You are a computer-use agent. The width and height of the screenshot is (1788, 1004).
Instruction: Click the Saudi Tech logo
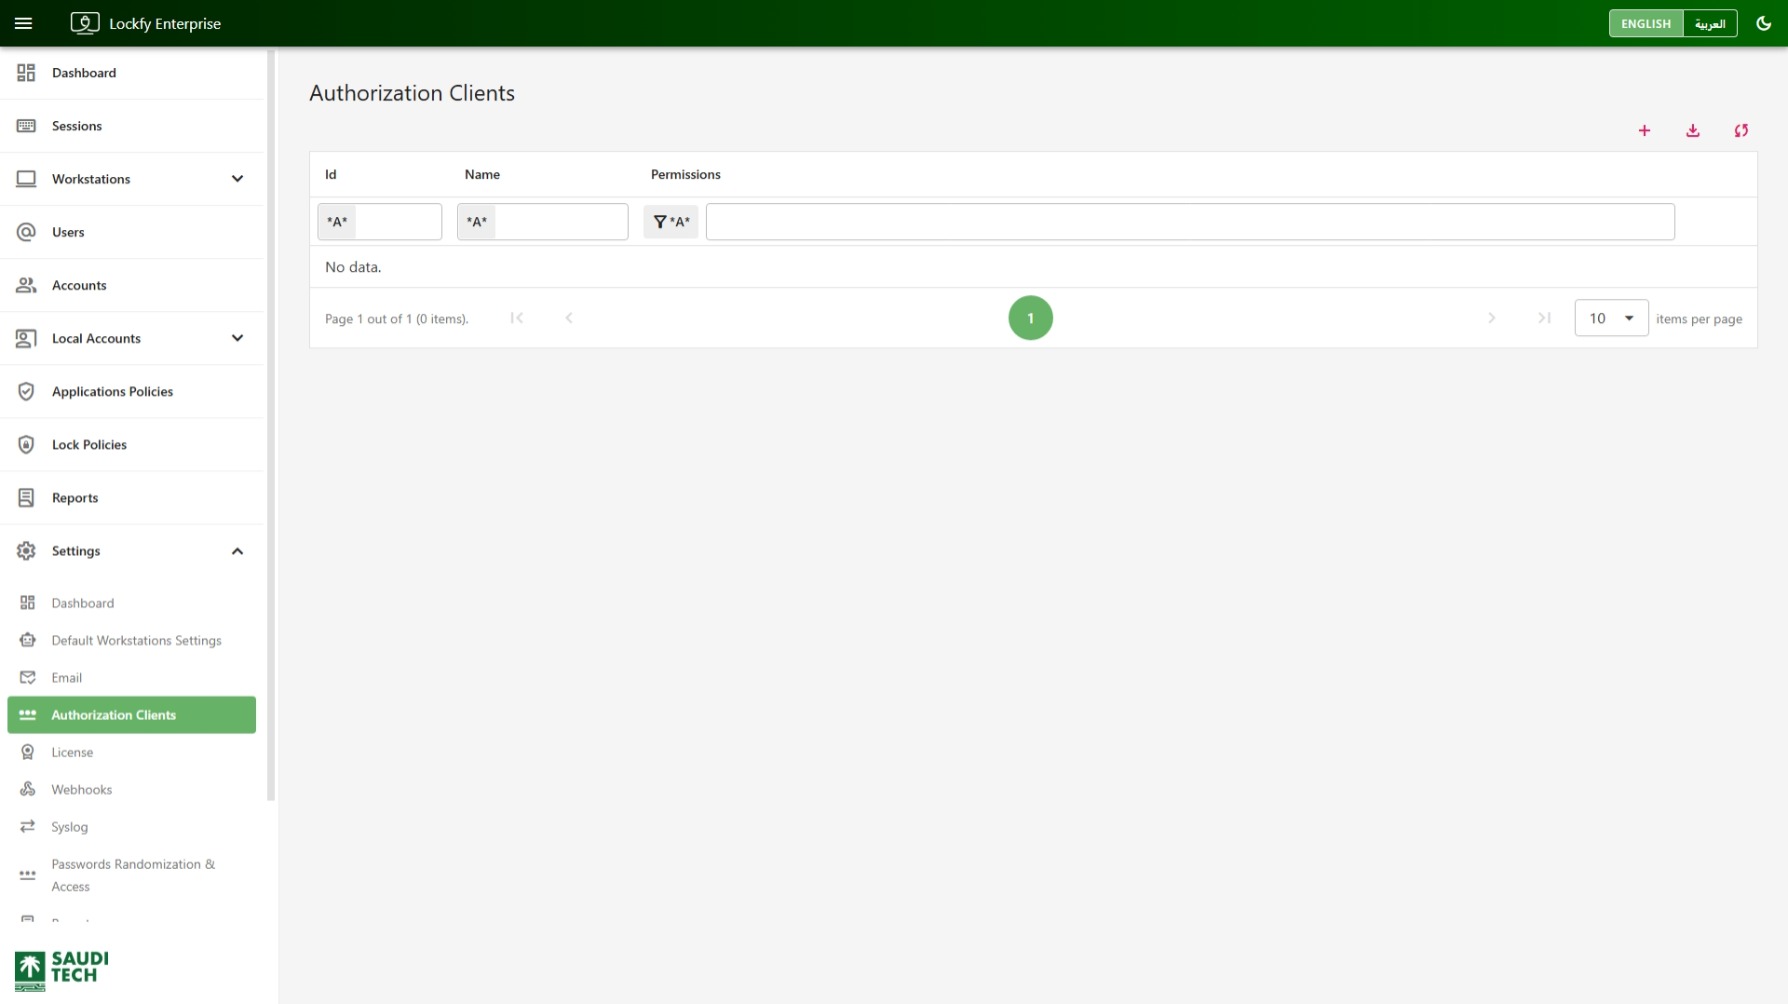tap(62, 969)
